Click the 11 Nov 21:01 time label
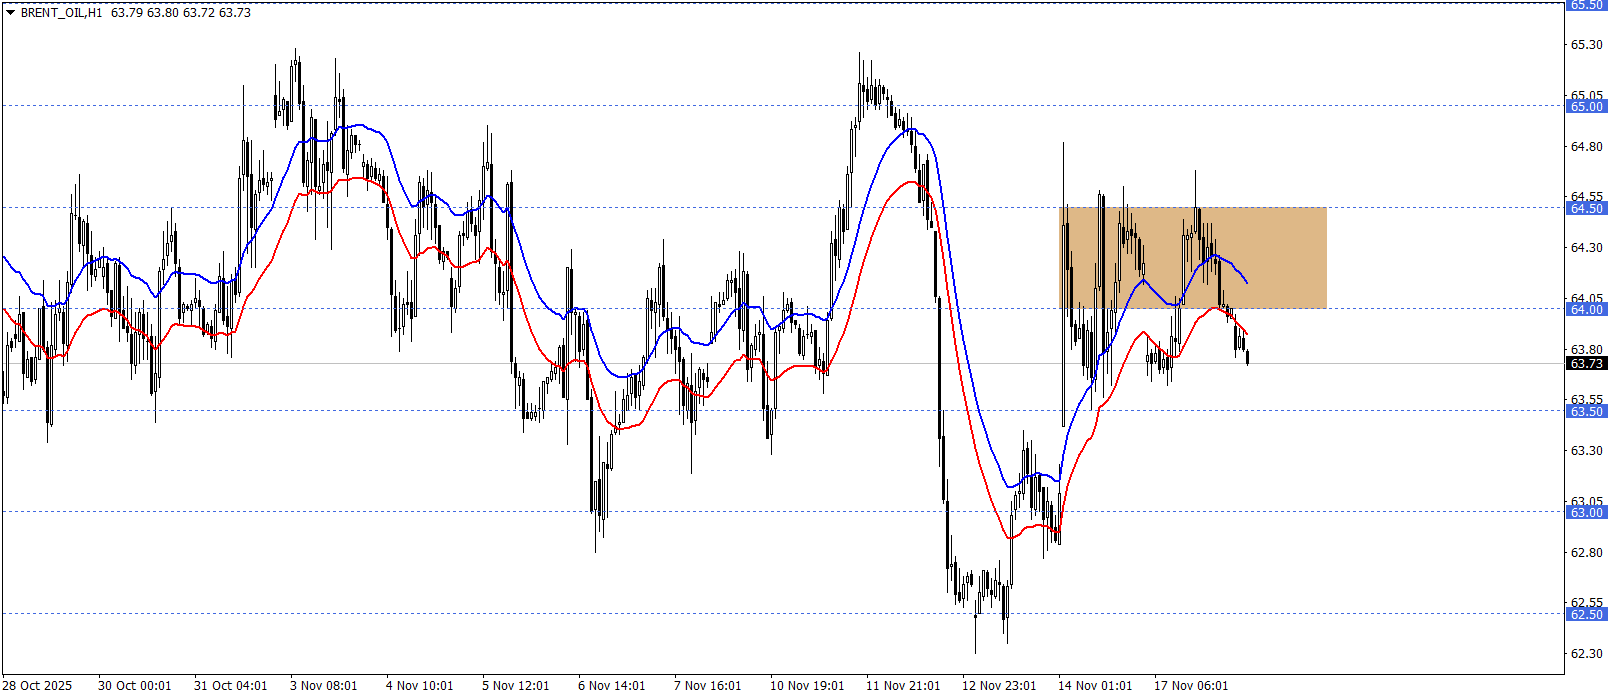Screen dimensions: 1614x698 point(902,686)
